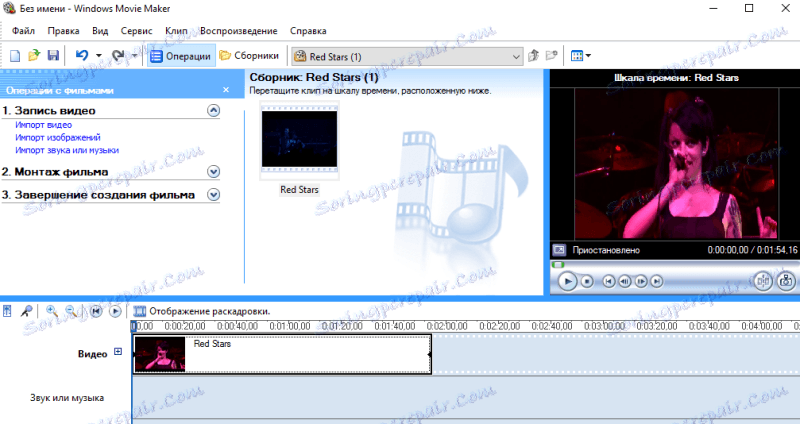Create a new project with the blank page icon

click(x=15, y=56)
